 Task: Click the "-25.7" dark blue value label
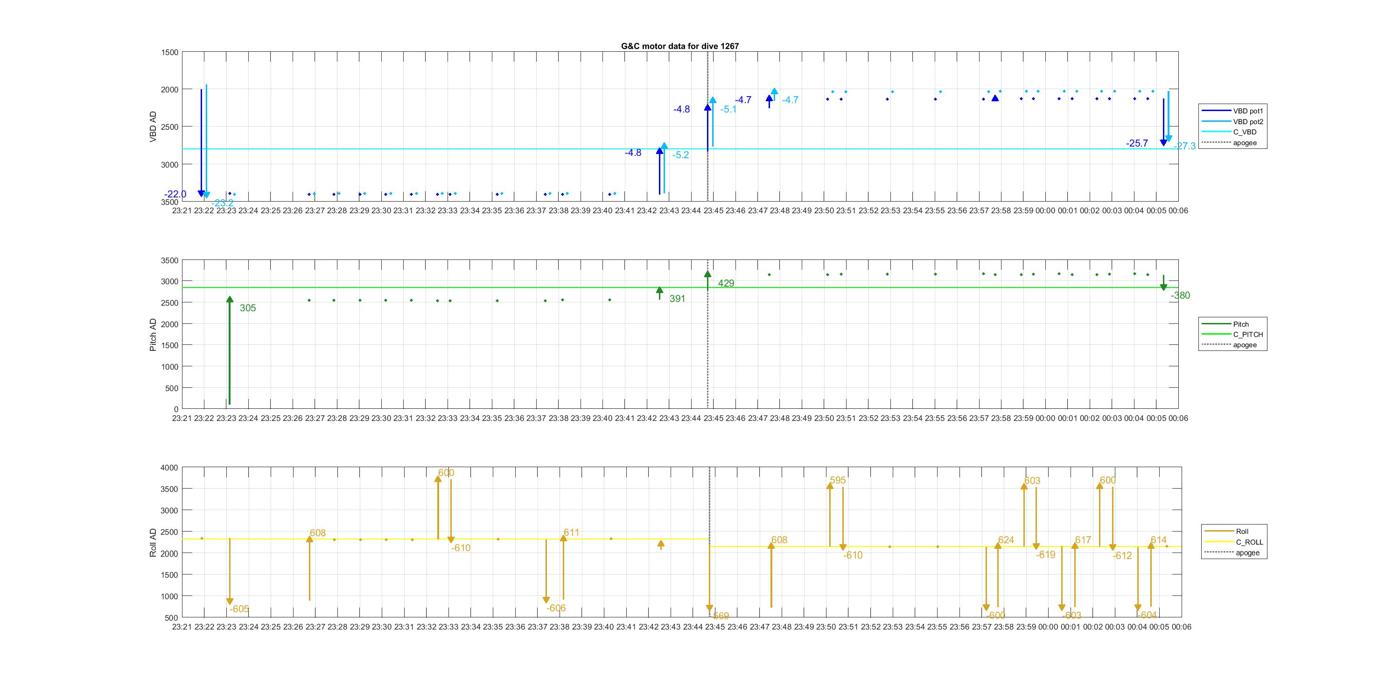coord(1137,144)
